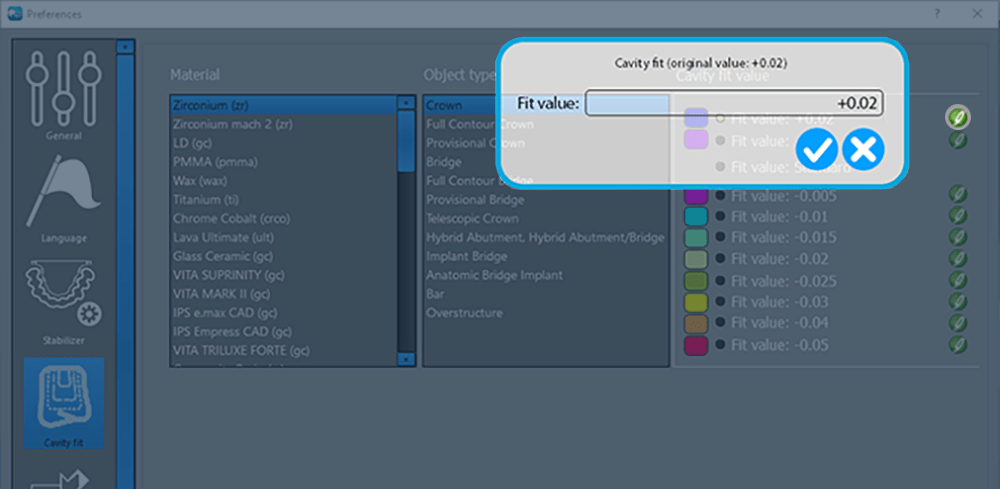This screenshot has height=489, width=1000.
Task: Select the Fit value -0.015 radio button
Action: [720, 237]
